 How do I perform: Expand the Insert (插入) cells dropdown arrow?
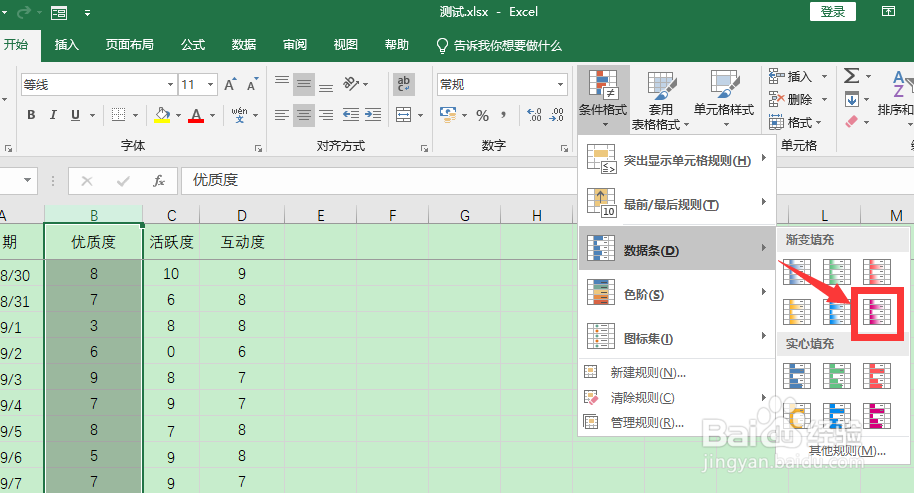tap(824, 76)
